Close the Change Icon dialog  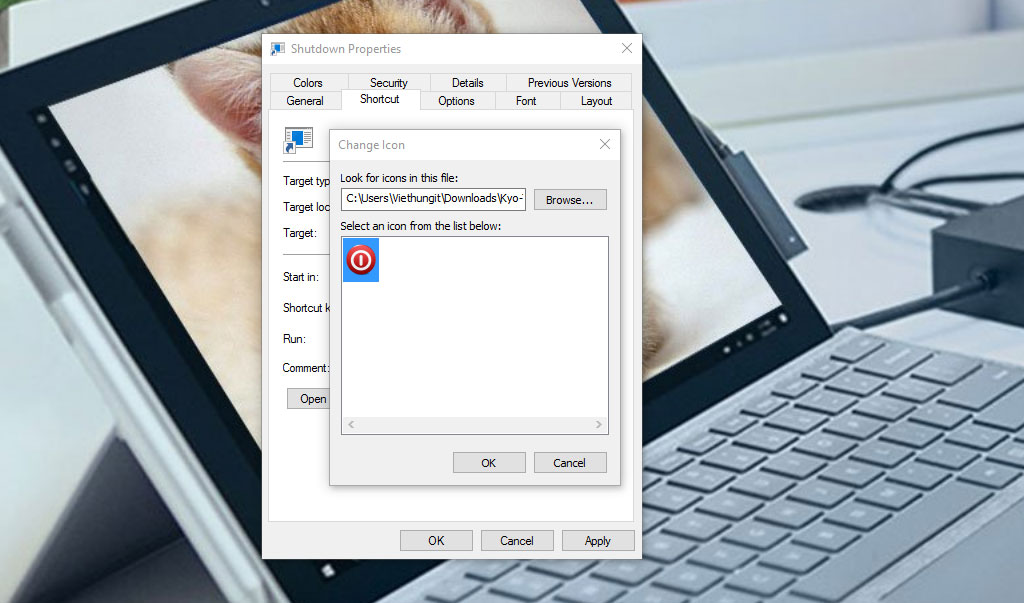604,145
